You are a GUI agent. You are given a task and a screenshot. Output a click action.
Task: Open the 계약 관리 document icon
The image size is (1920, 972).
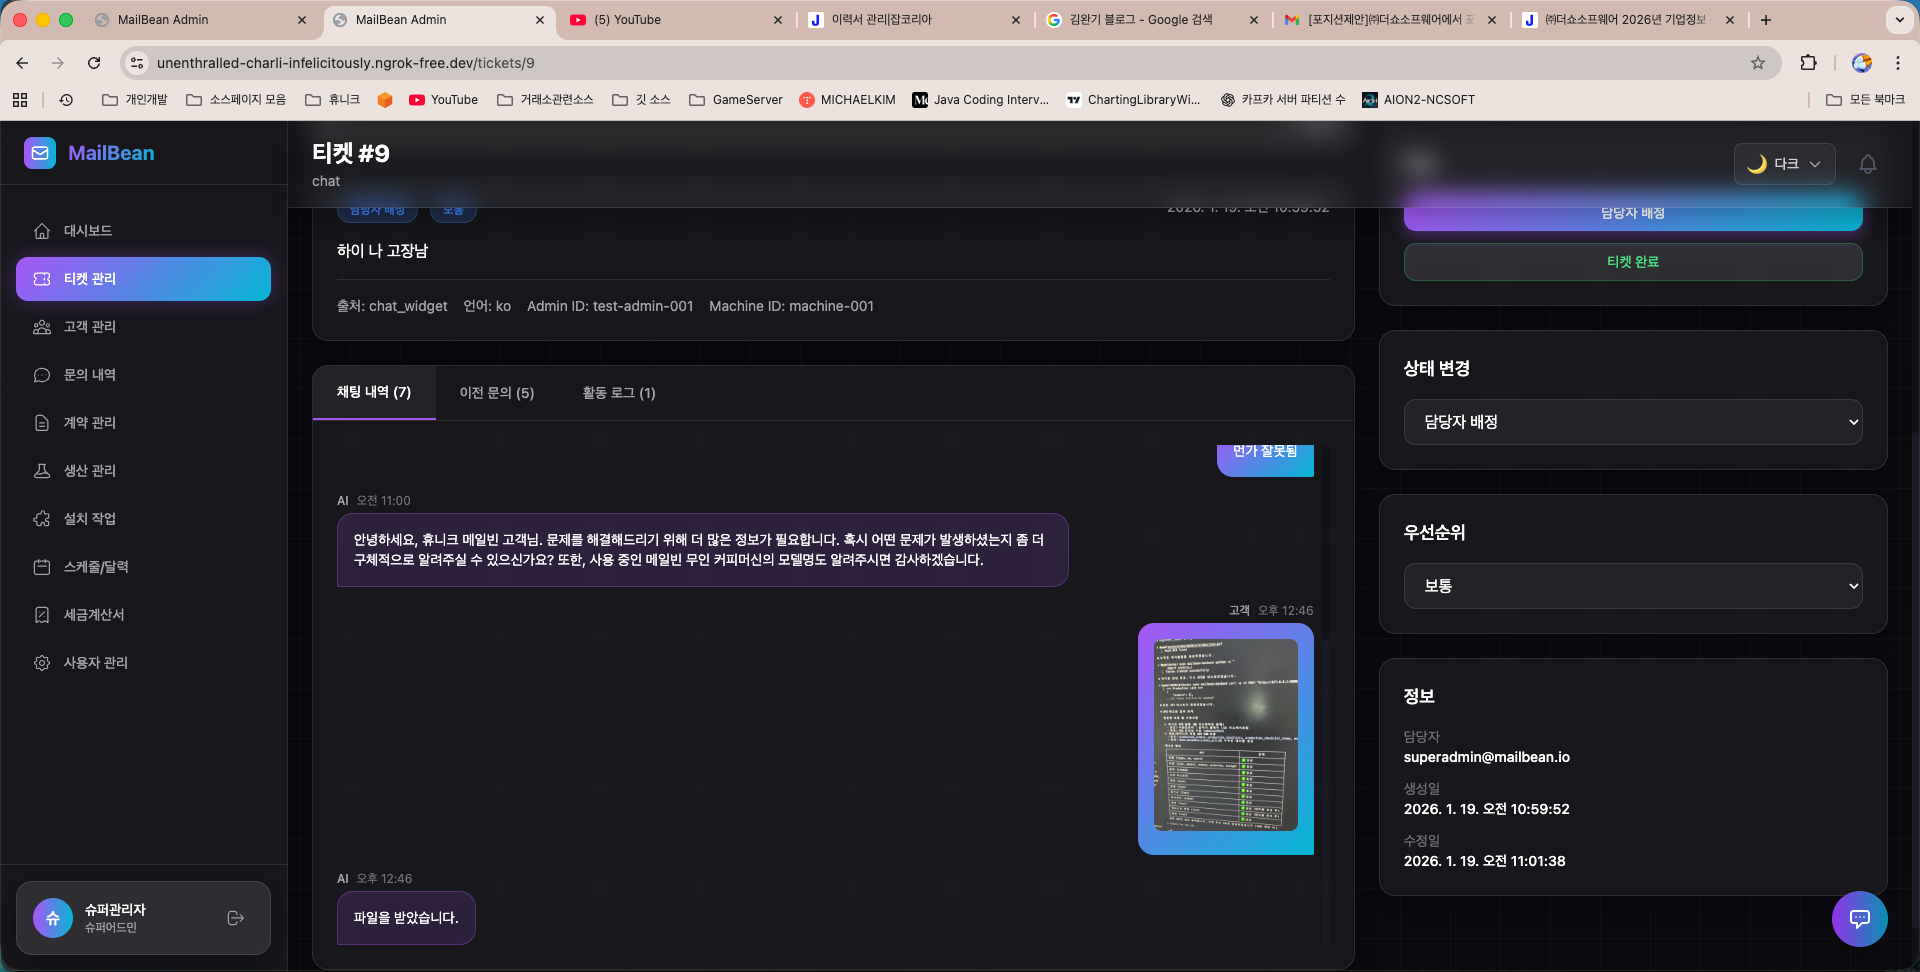(x=42, y=423)
